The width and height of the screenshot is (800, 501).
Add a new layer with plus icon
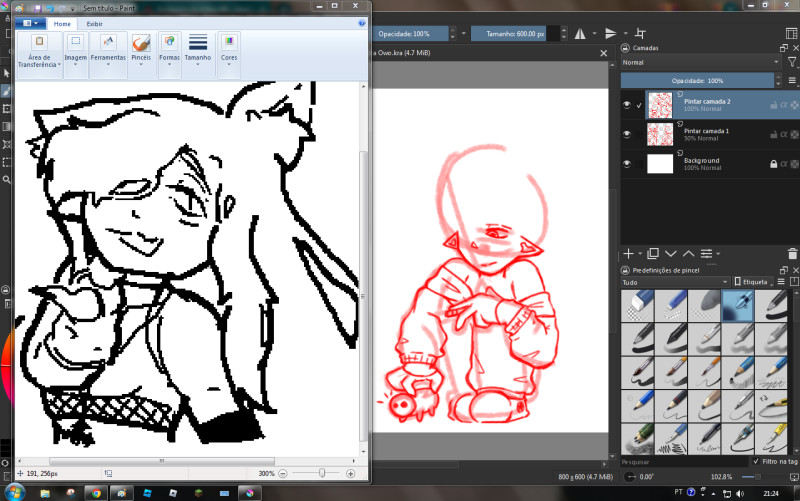pyautogui.click(x=628, y=254)
